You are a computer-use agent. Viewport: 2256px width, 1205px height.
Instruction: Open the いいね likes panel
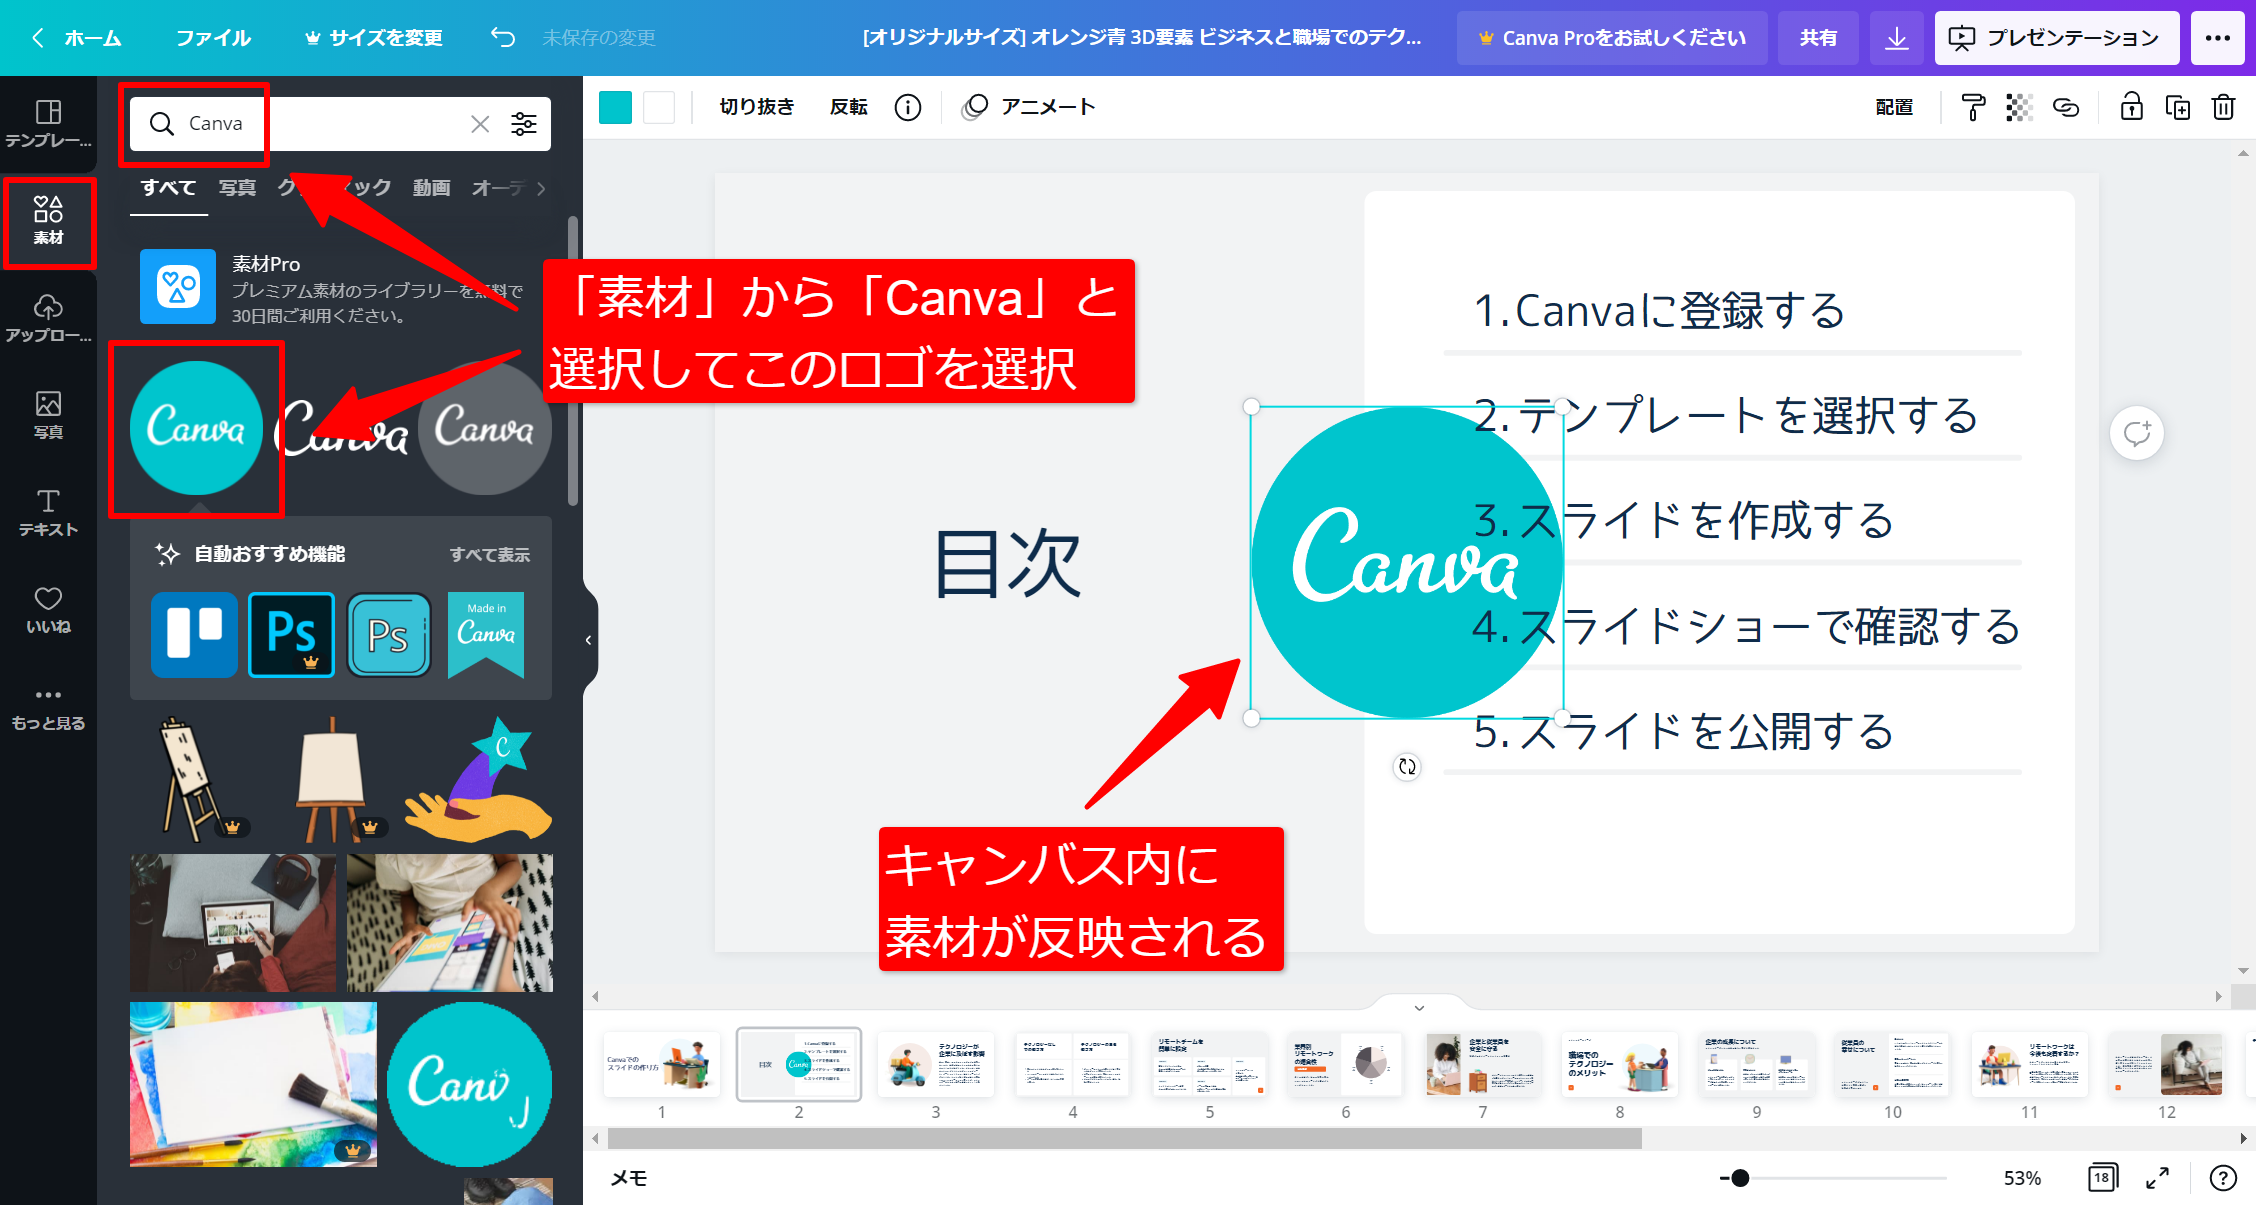(x=48, y=609)
